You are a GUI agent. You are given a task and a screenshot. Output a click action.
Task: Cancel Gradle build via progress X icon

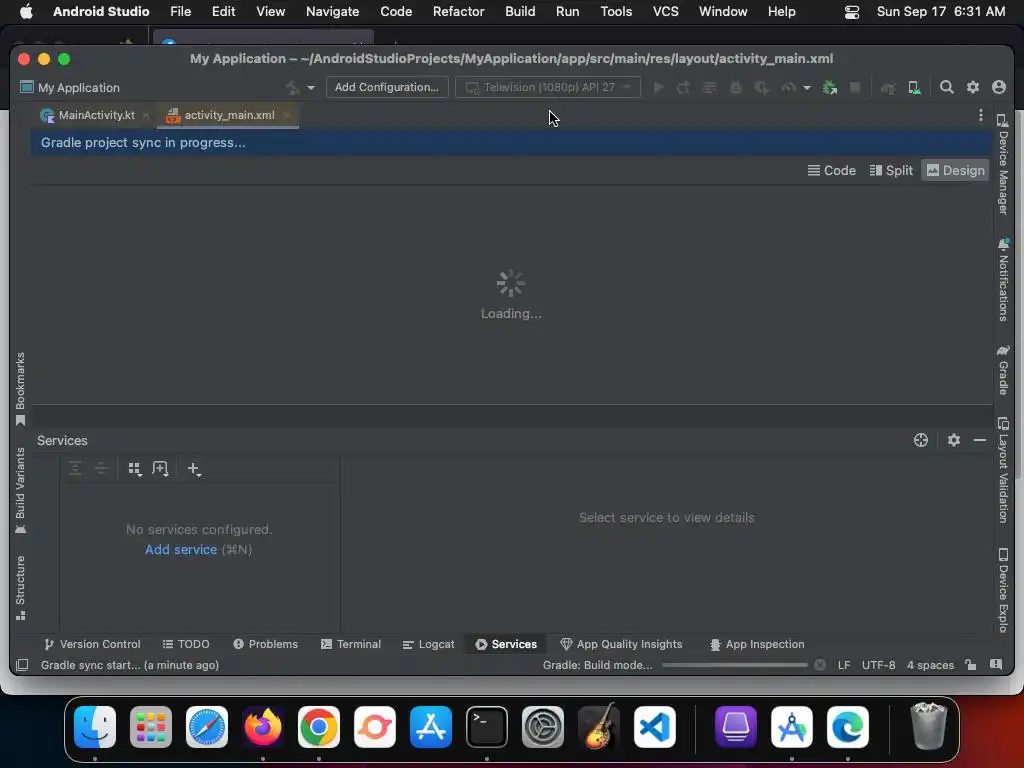pos(820,665)
